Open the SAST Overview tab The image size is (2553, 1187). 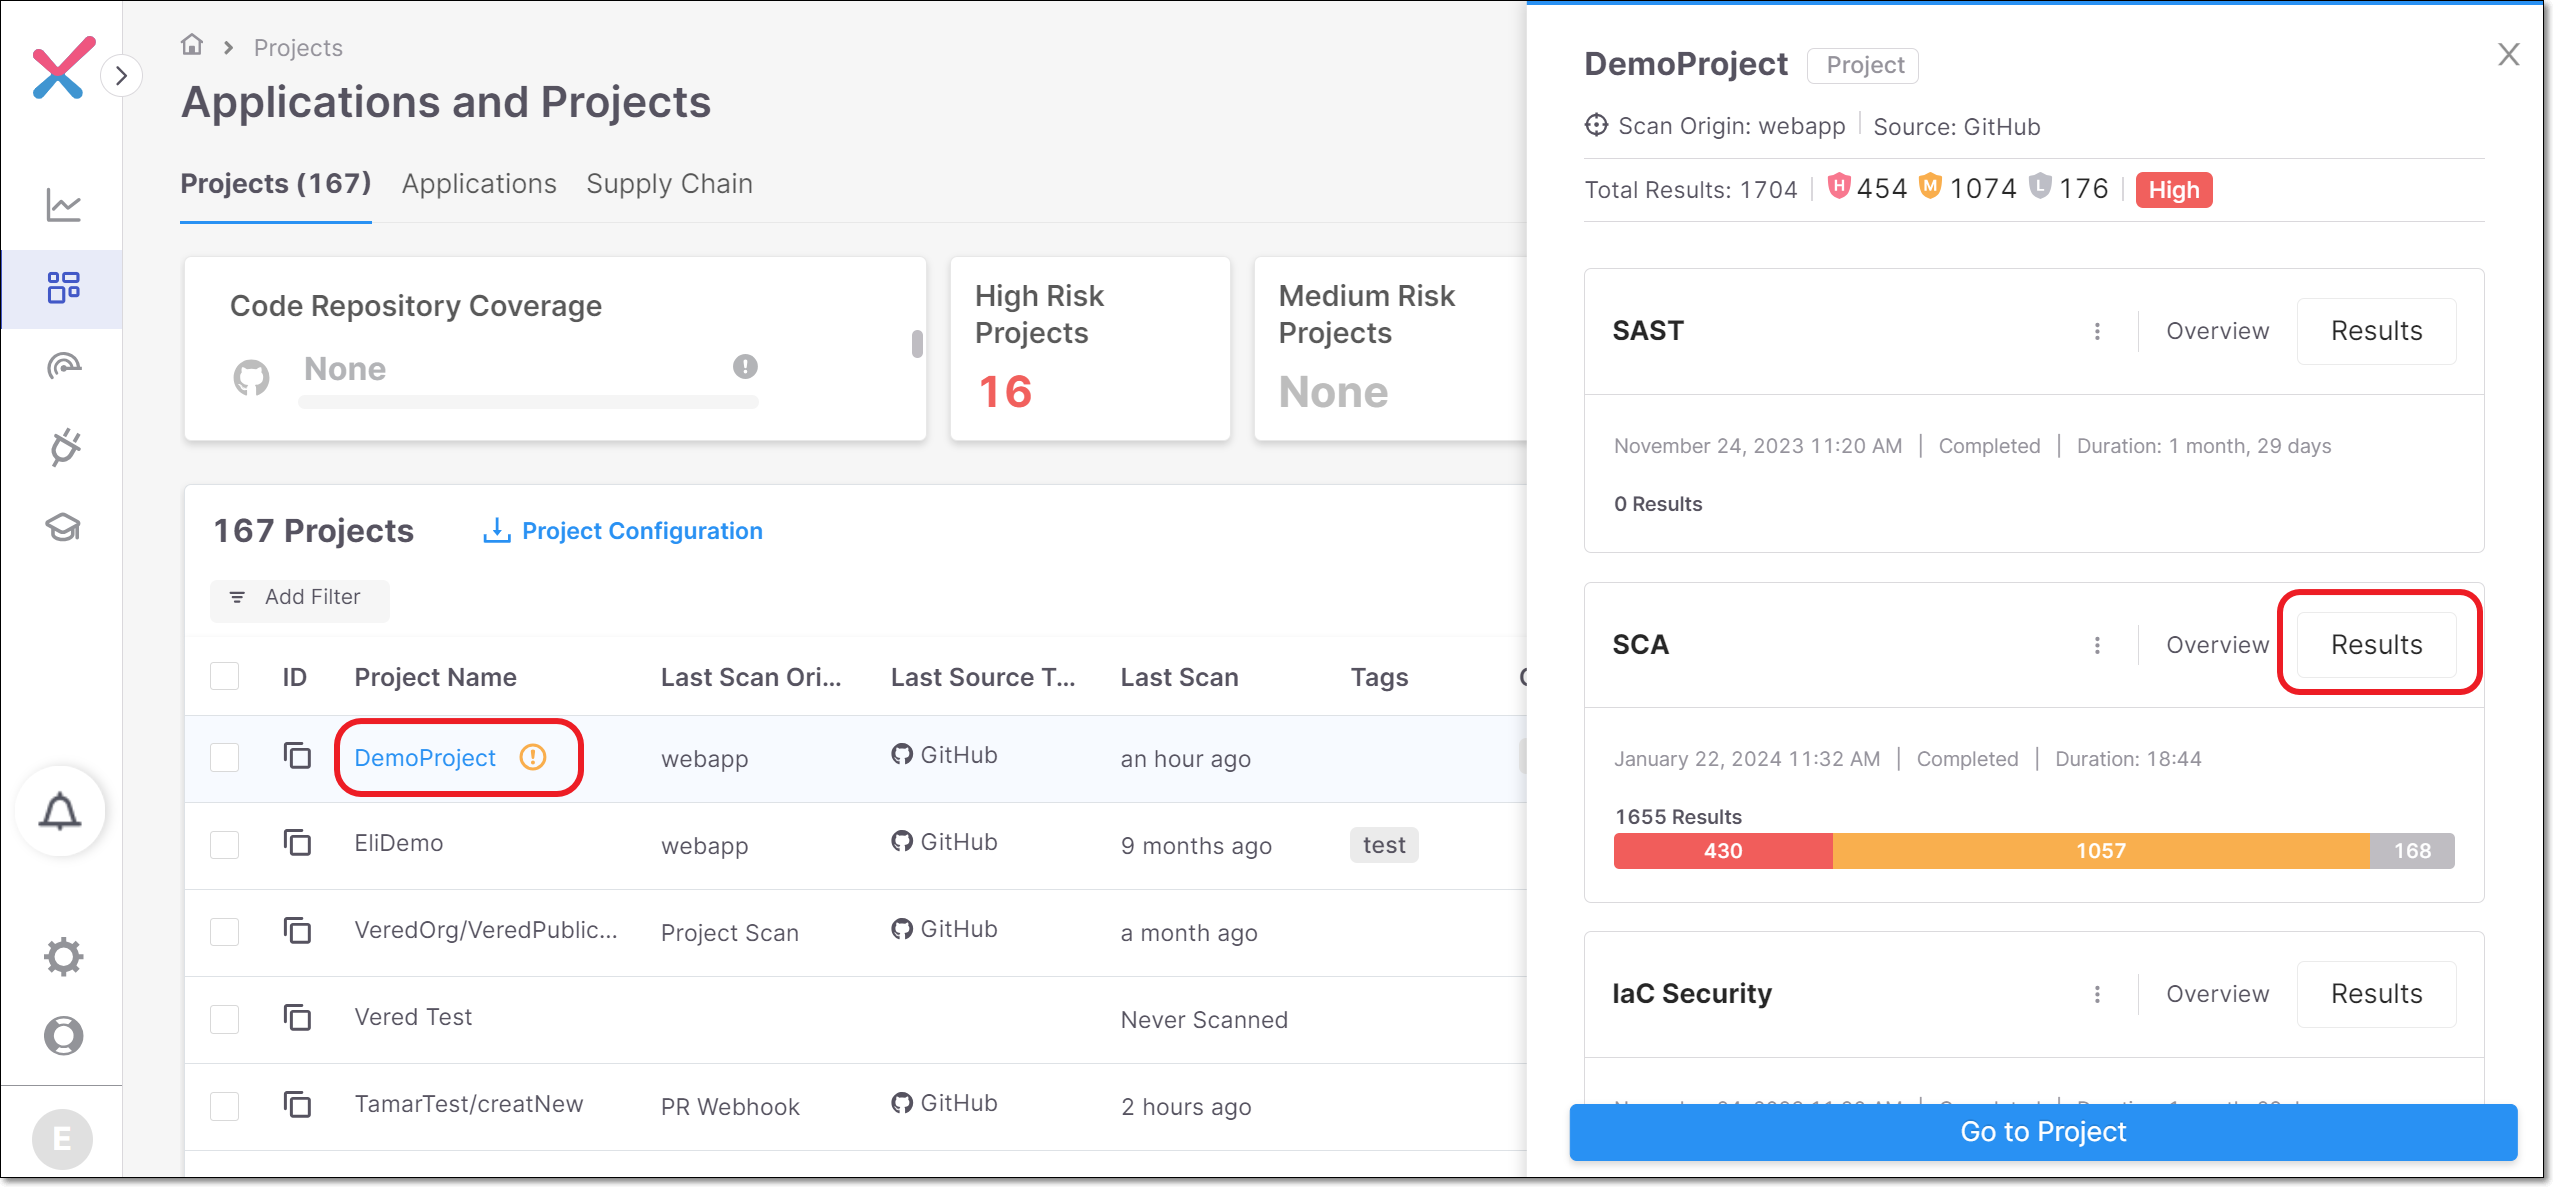[2217, 331]
